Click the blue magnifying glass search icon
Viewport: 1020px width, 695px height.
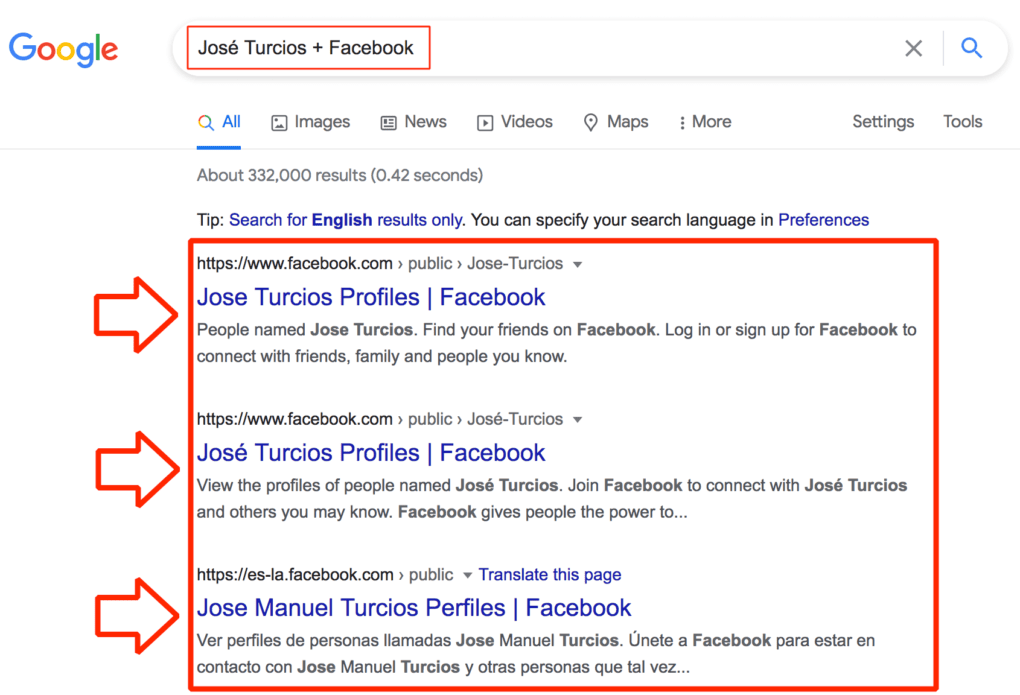coord(971,48)
